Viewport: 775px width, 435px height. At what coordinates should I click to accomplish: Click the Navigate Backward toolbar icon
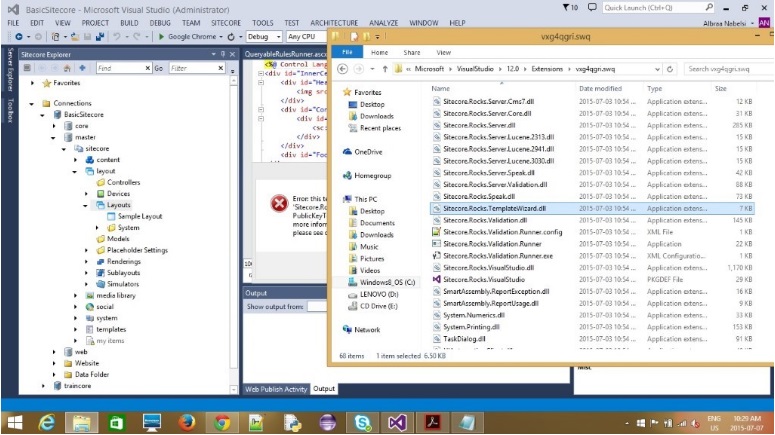coord(19,37)
